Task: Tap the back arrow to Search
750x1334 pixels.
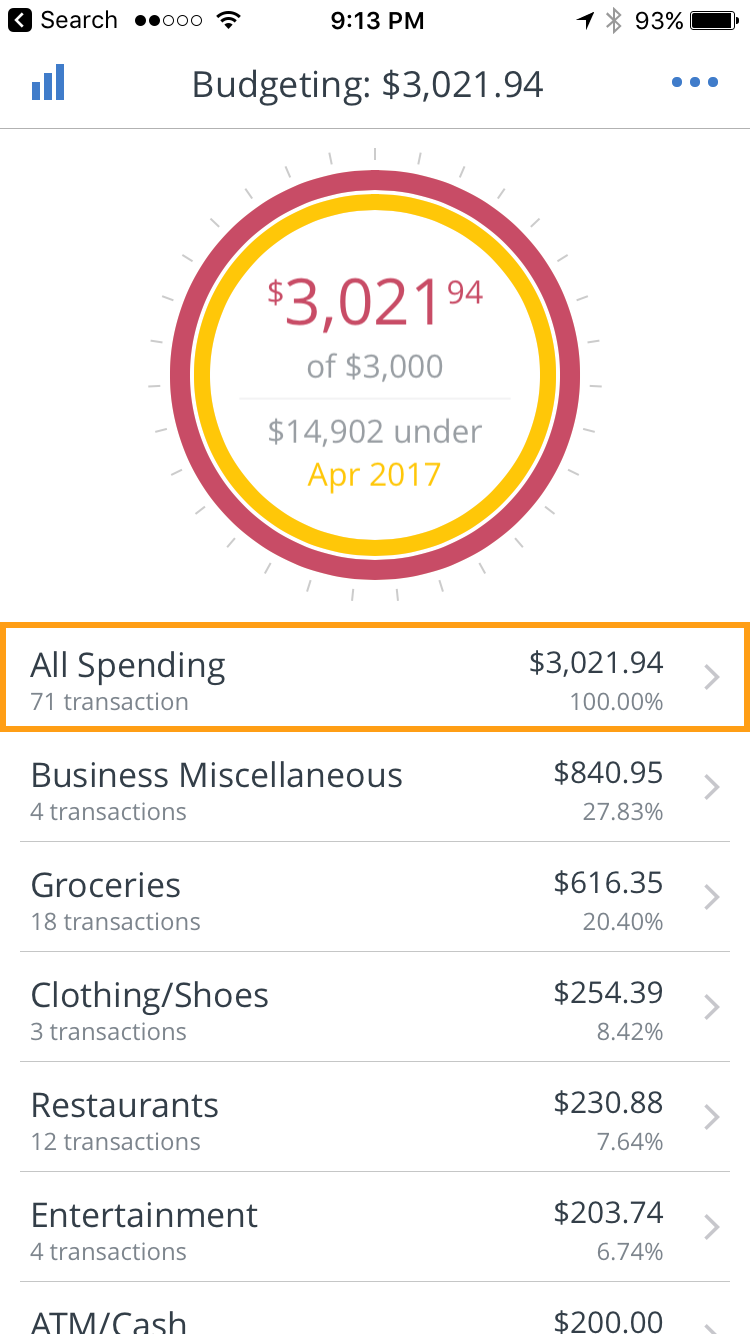Action: (19, 20)
